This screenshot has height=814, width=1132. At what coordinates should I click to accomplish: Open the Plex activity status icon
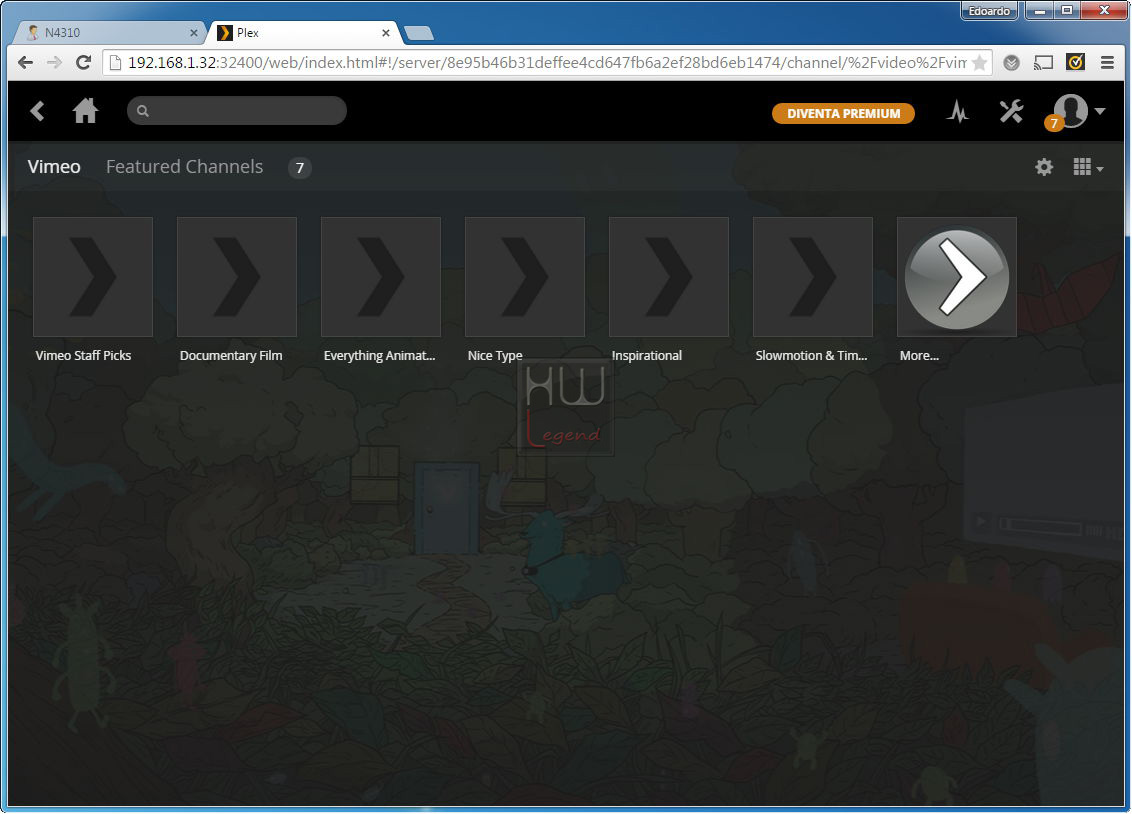[958, 112]
